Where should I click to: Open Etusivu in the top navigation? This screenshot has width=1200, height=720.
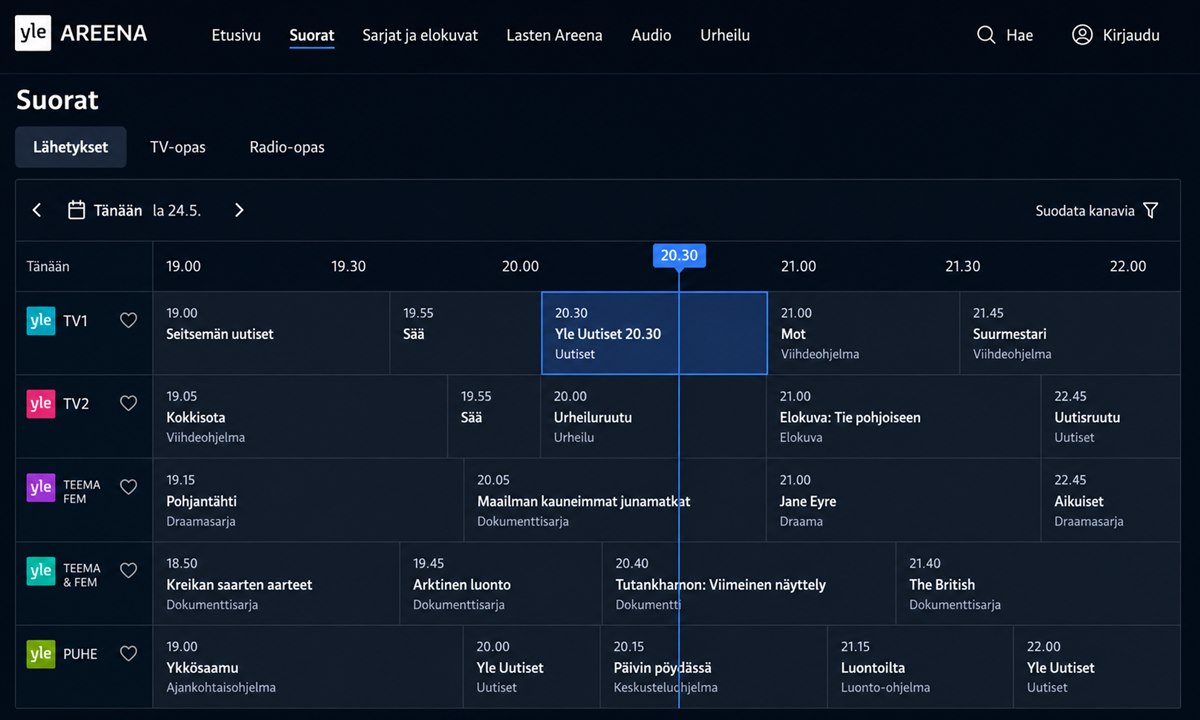[x=236, y=35]
